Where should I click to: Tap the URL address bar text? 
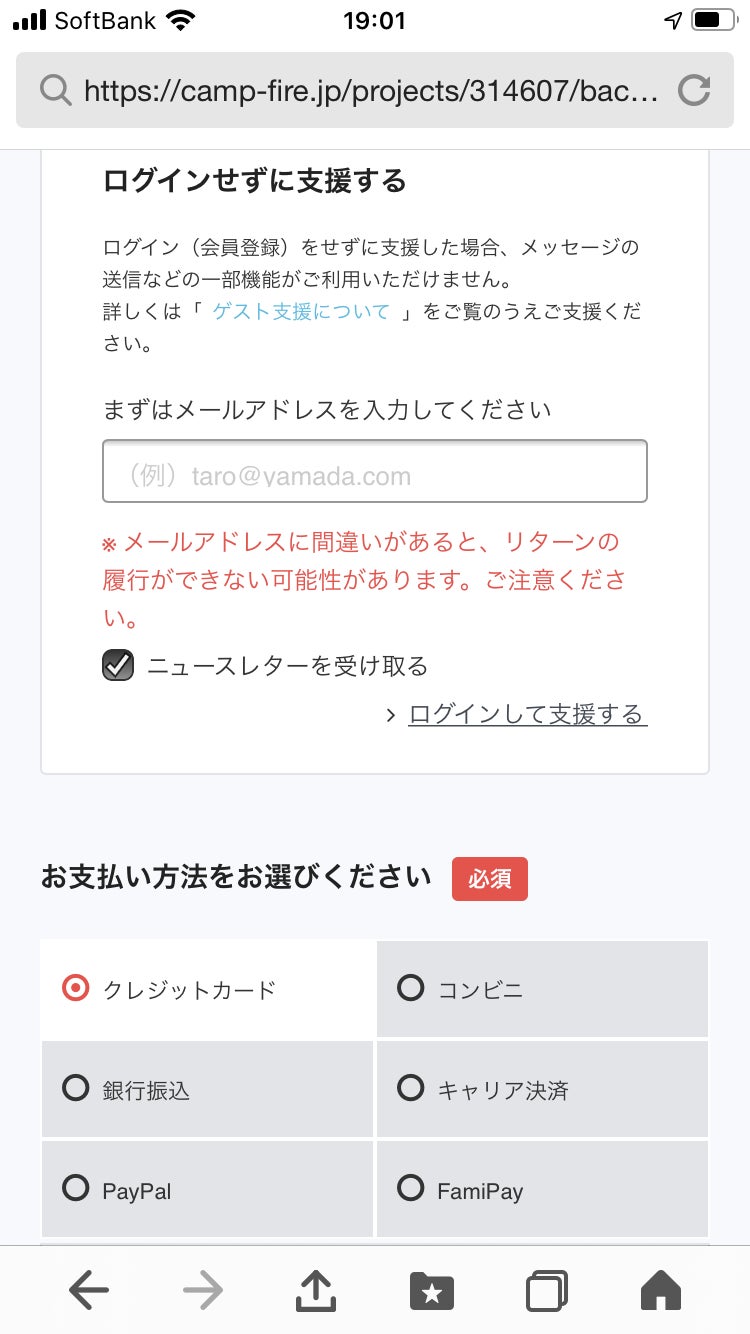pyautogui.click(x=370, y=91)
